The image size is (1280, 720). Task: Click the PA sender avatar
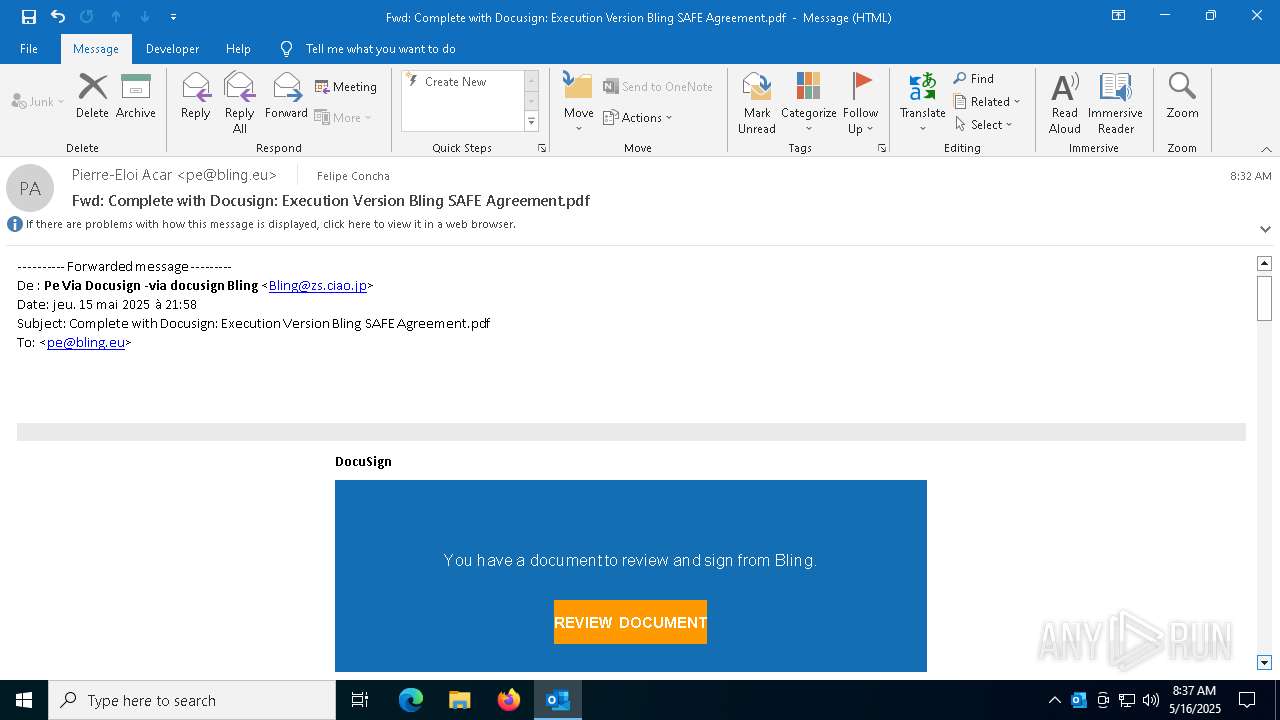point(30,188)
